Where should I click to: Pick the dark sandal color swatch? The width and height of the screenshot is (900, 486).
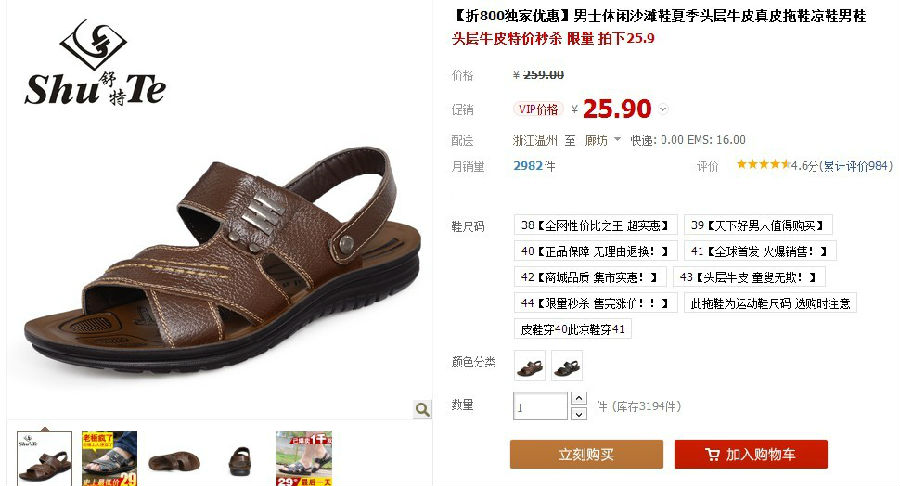click(x=567, y=366)
